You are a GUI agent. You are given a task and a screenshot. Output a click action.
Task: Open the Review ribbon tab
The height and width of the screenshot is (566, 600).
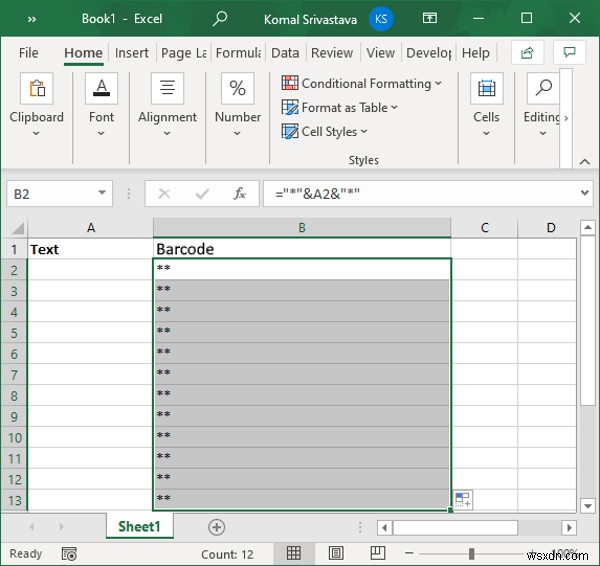(331, 53)
